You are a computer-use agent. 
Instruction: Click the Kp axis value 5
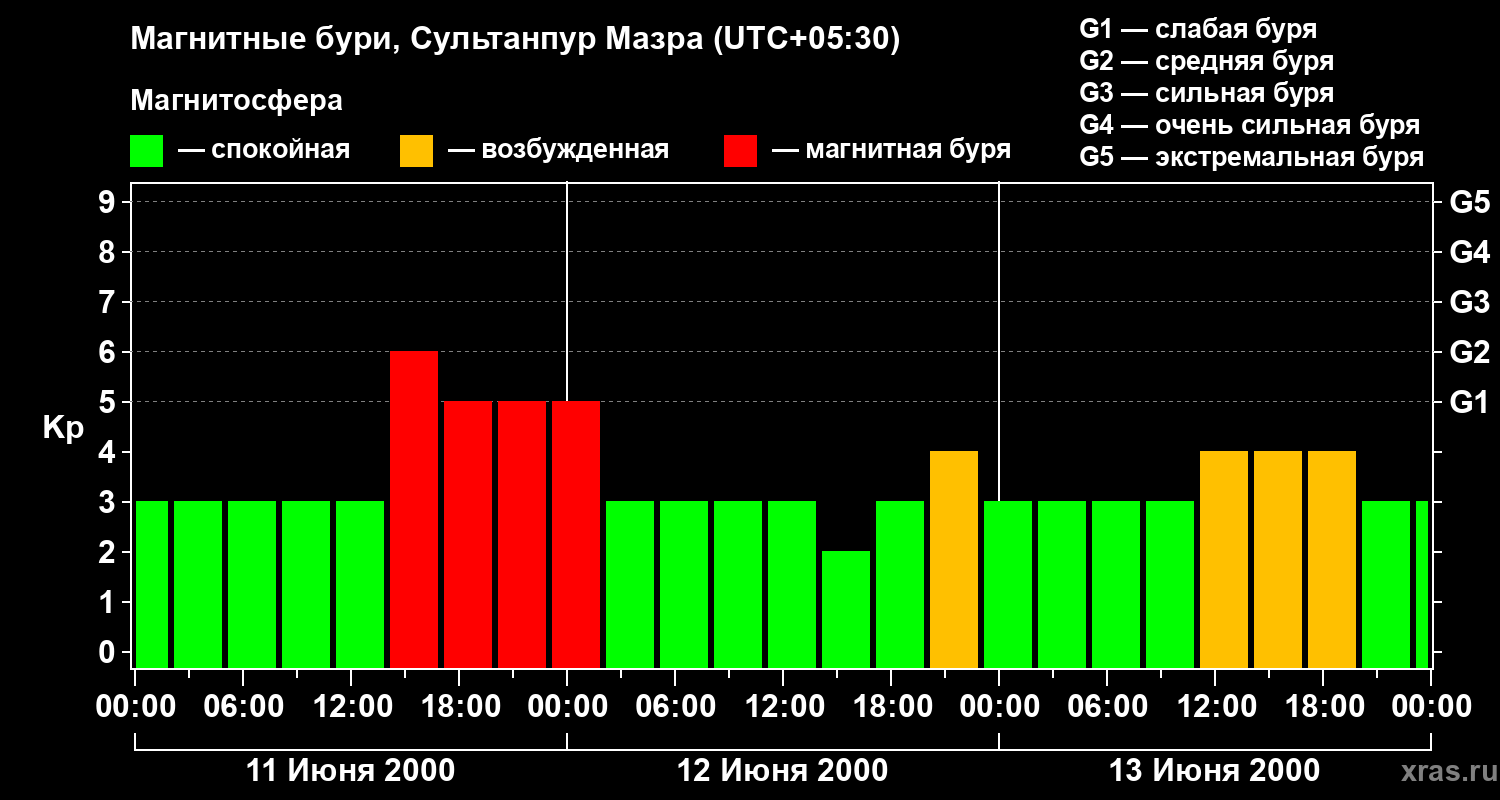click(x=109, y=402)
